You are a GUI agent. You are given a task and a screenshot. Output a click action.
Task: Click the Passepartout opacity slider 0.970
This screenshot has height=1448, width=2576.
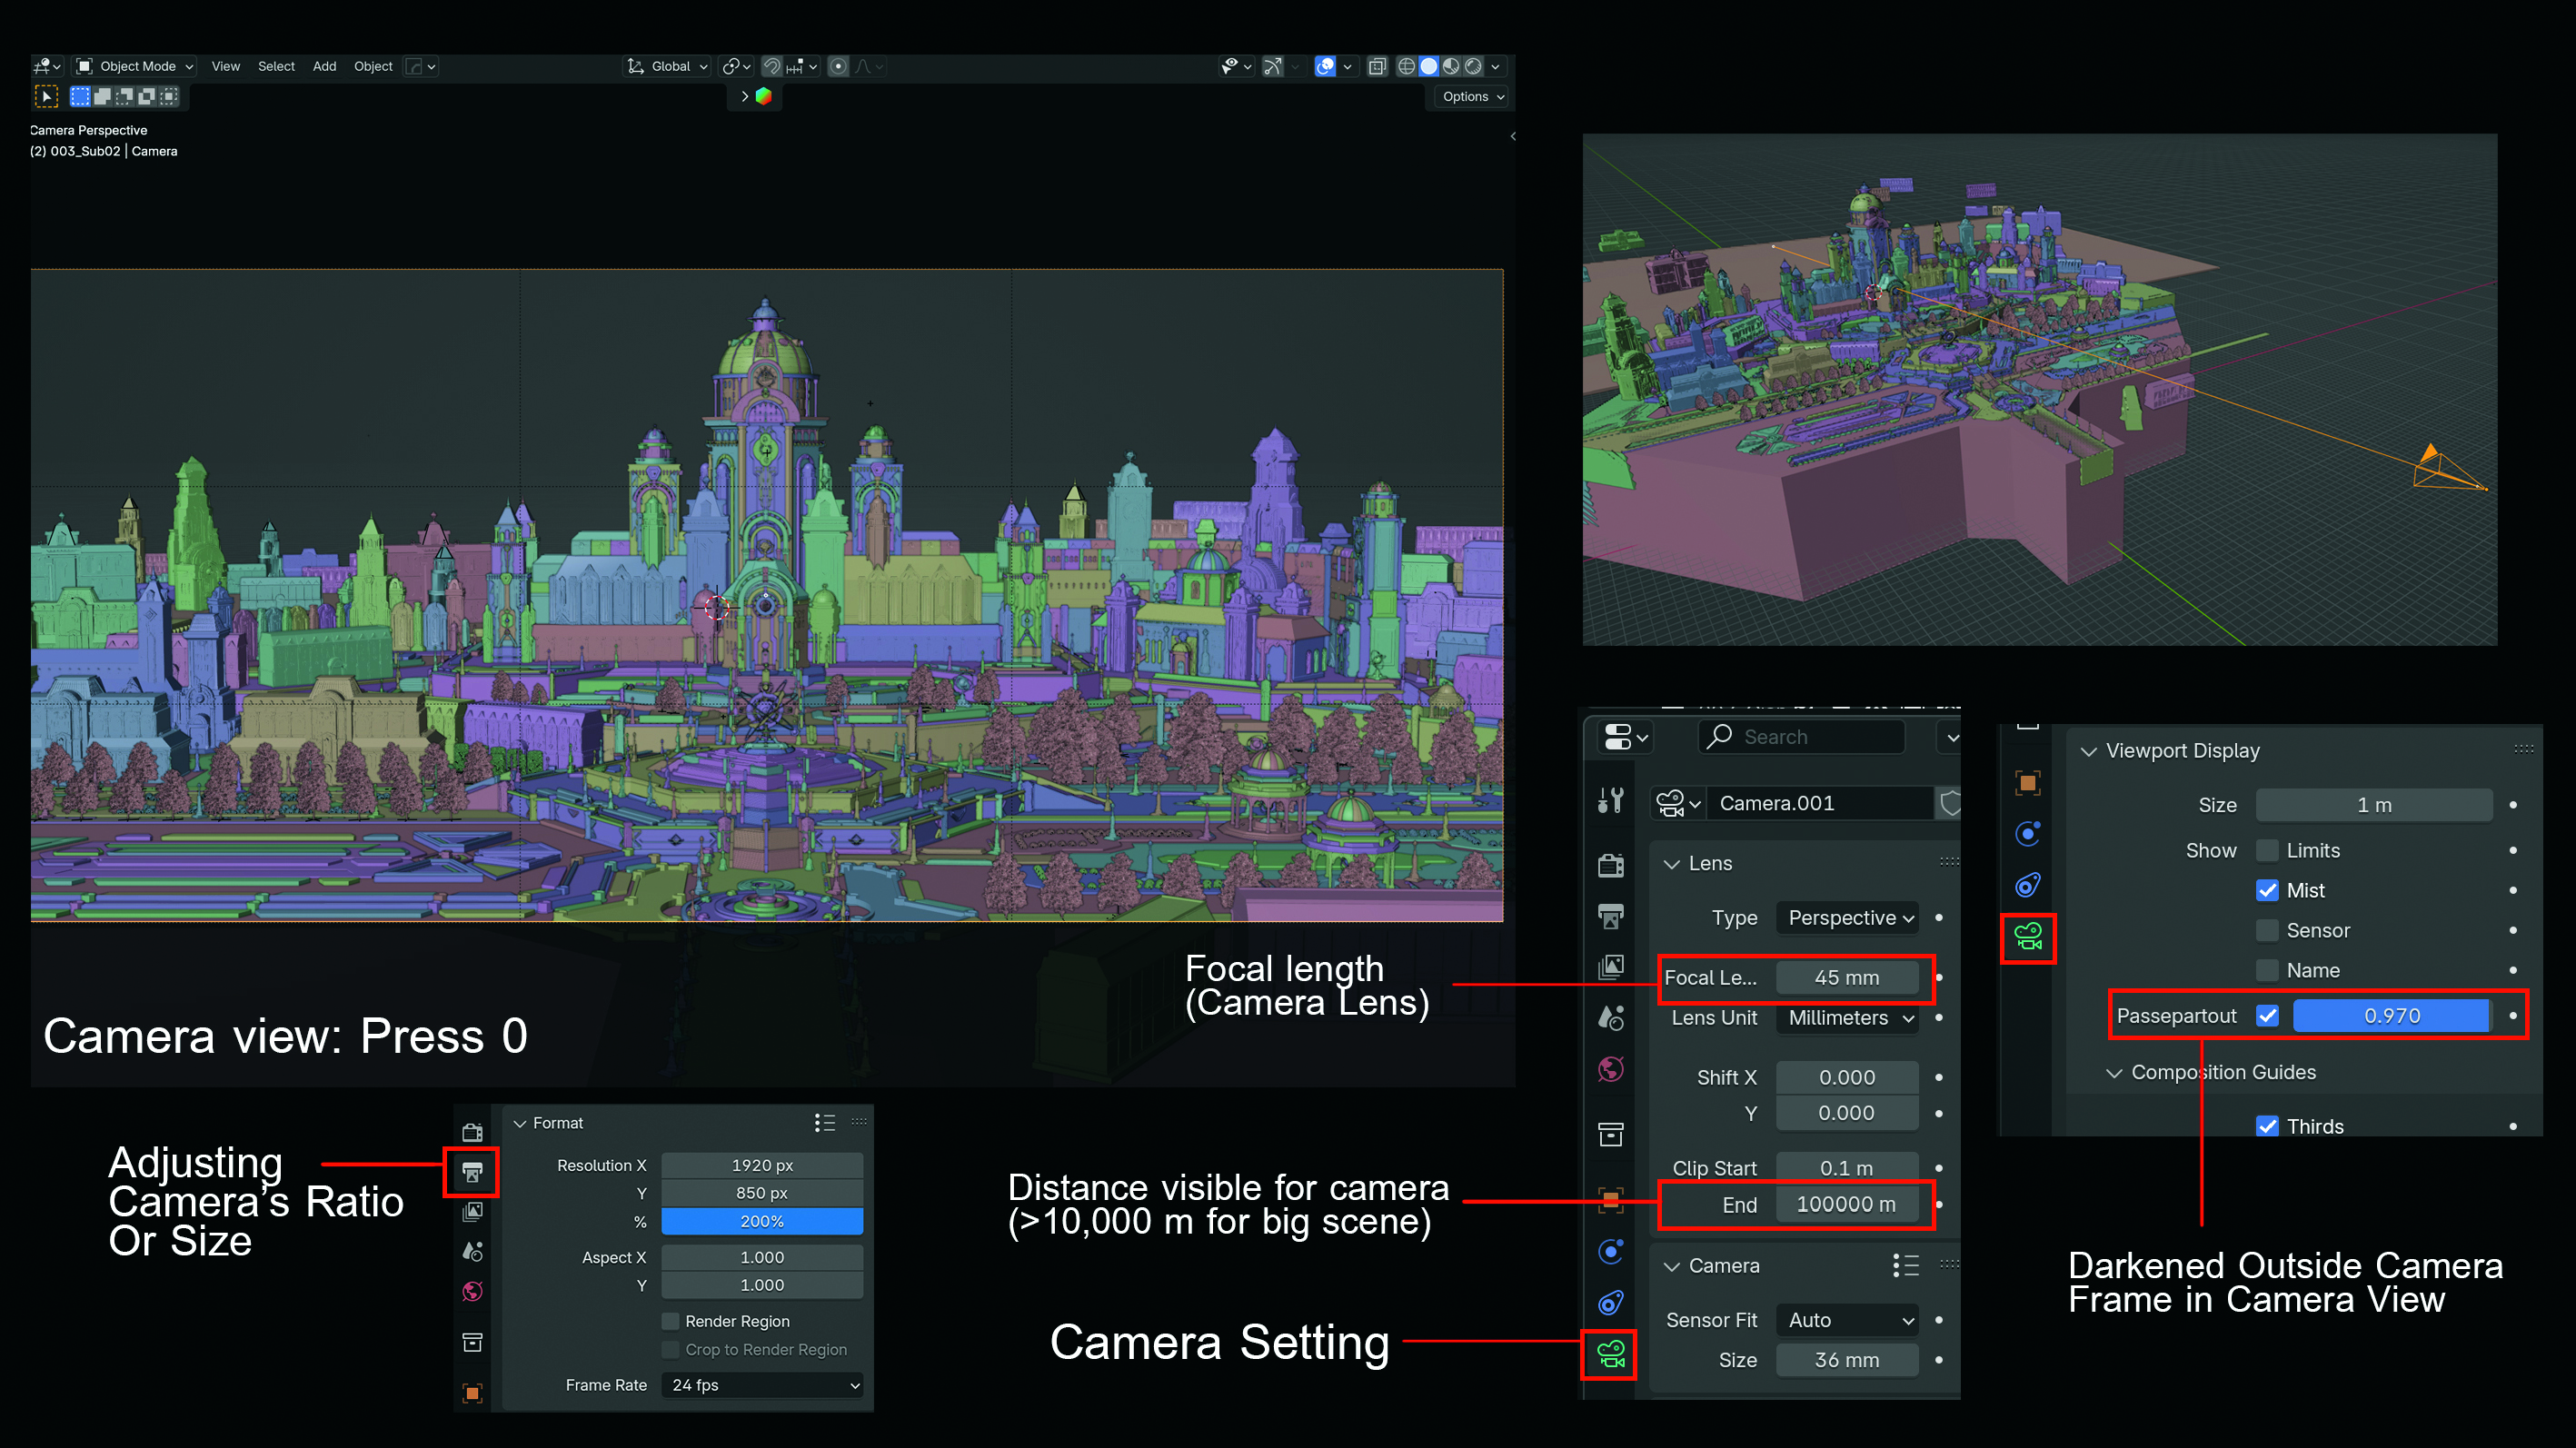[2391, 1015]
